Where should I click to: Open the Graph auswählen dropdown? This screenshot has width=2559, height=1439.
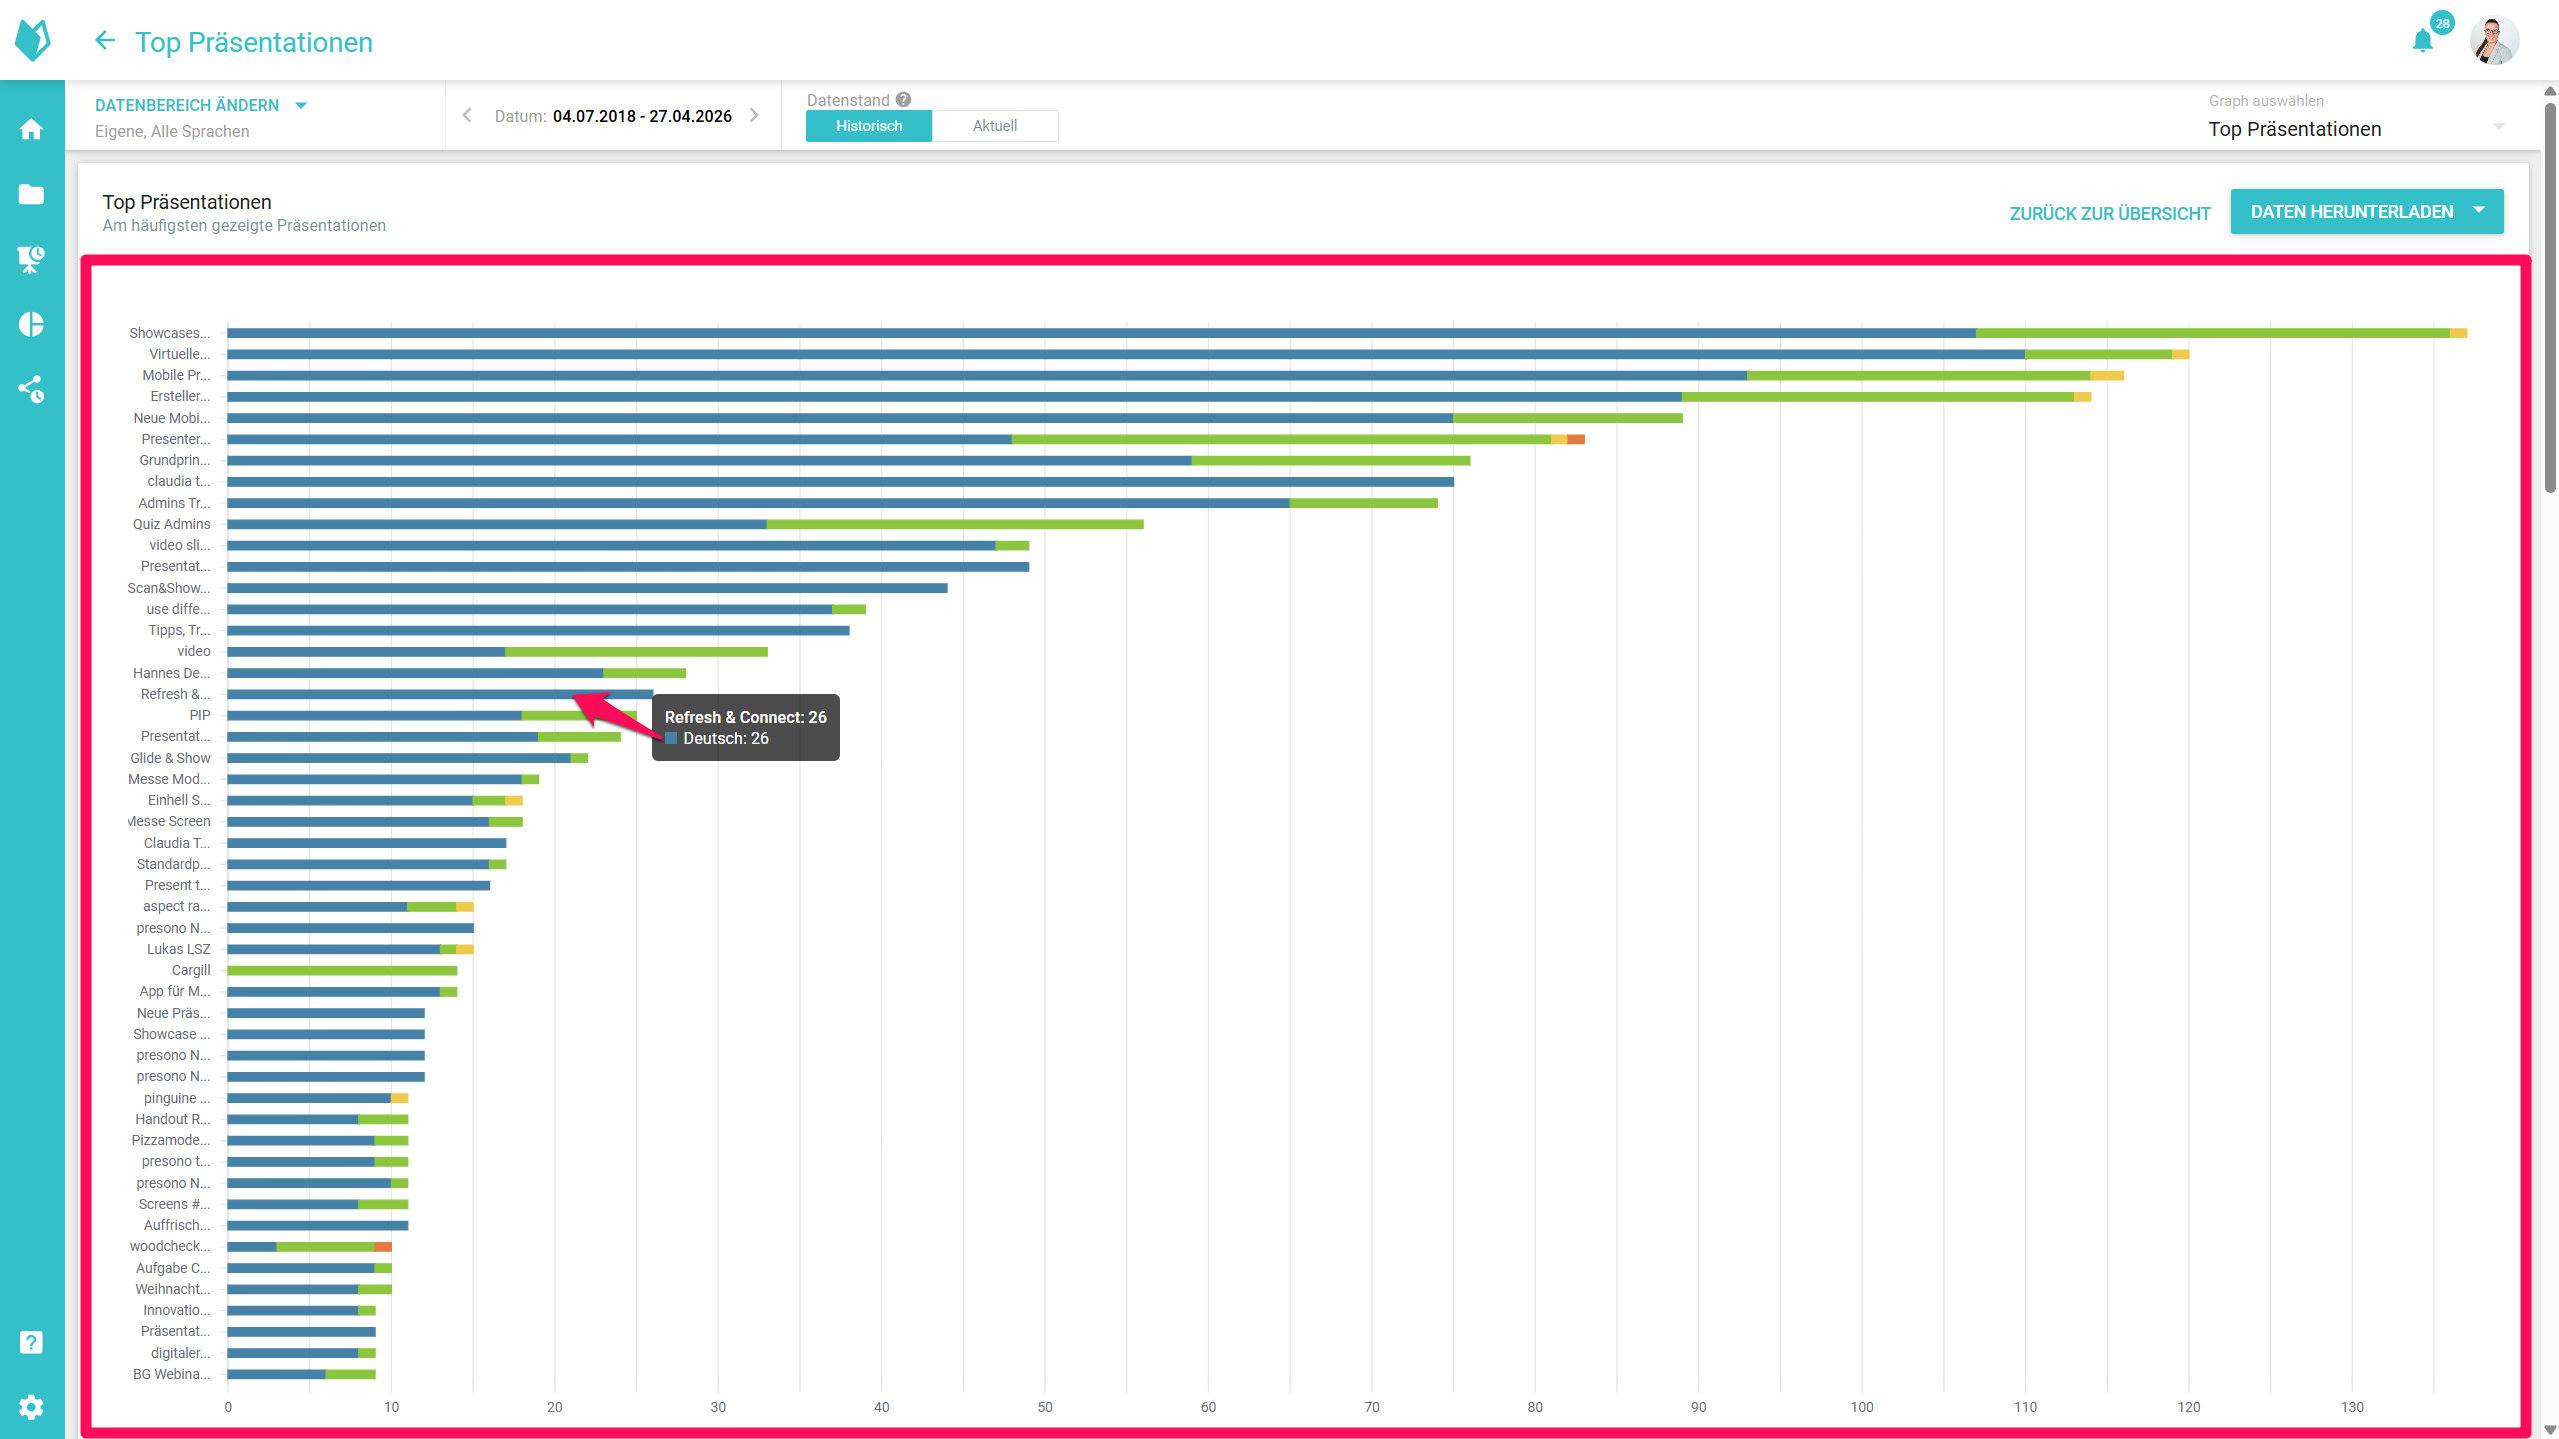click(2355, 129)
